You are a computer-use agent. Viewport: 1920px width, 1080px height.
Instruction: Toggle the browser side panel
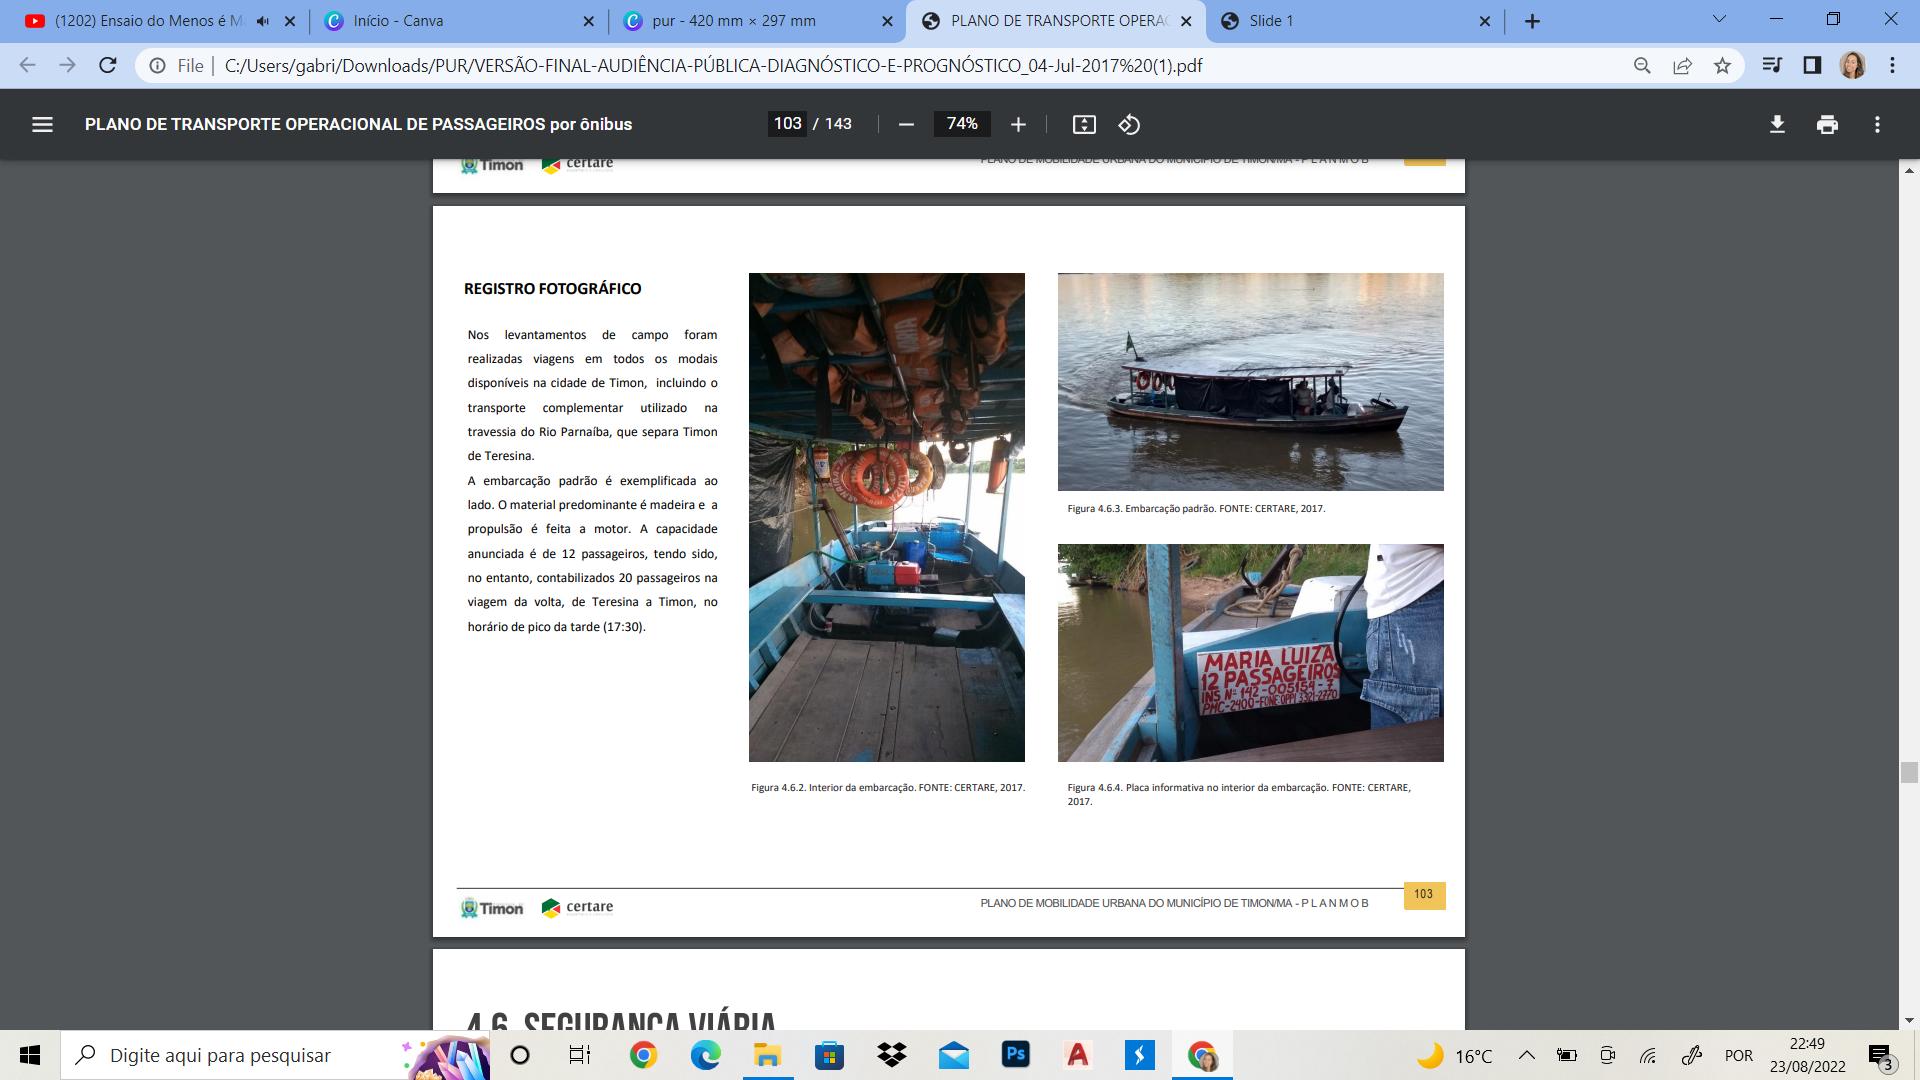[x=1812, y=66]
